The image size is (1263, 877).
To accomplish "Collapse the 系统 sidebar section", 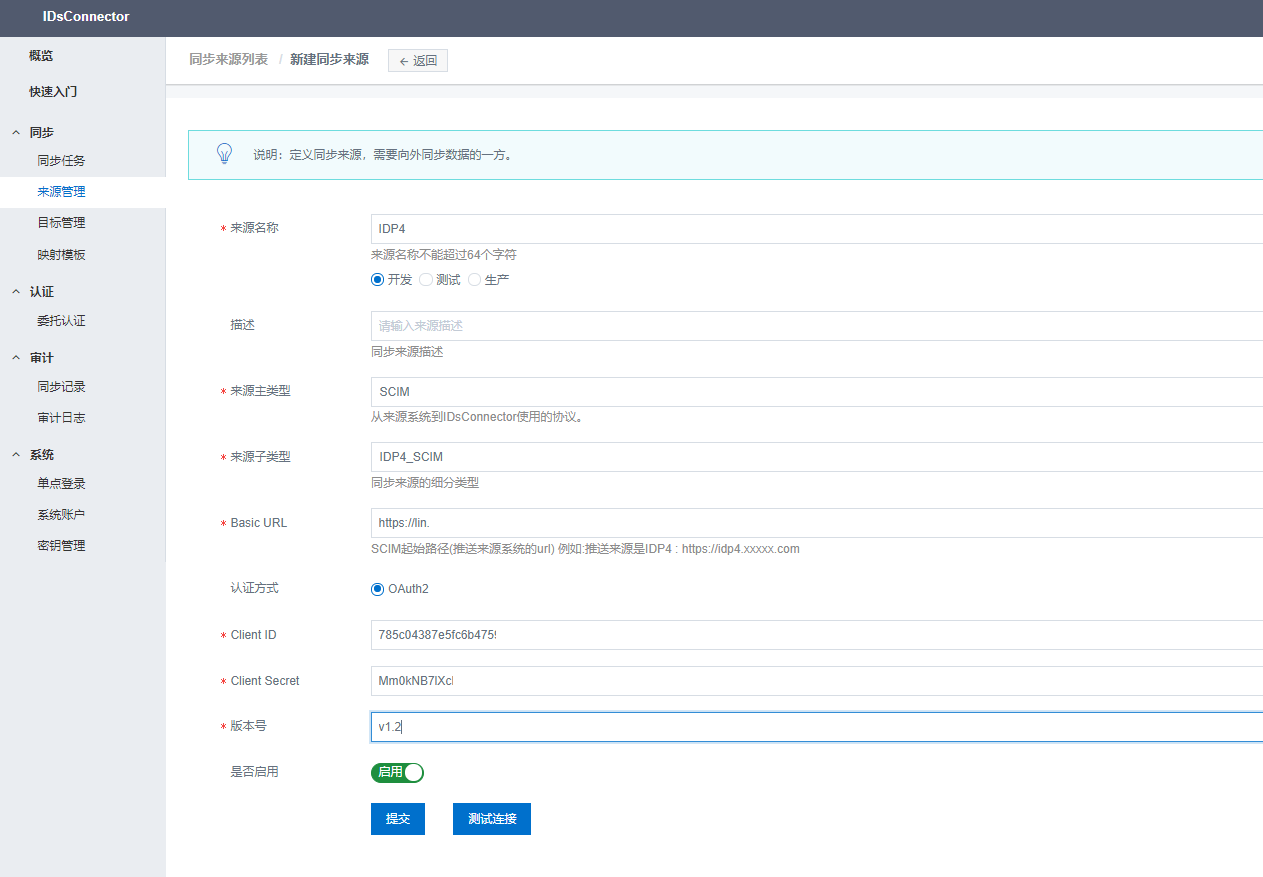I will pos(16,455).
